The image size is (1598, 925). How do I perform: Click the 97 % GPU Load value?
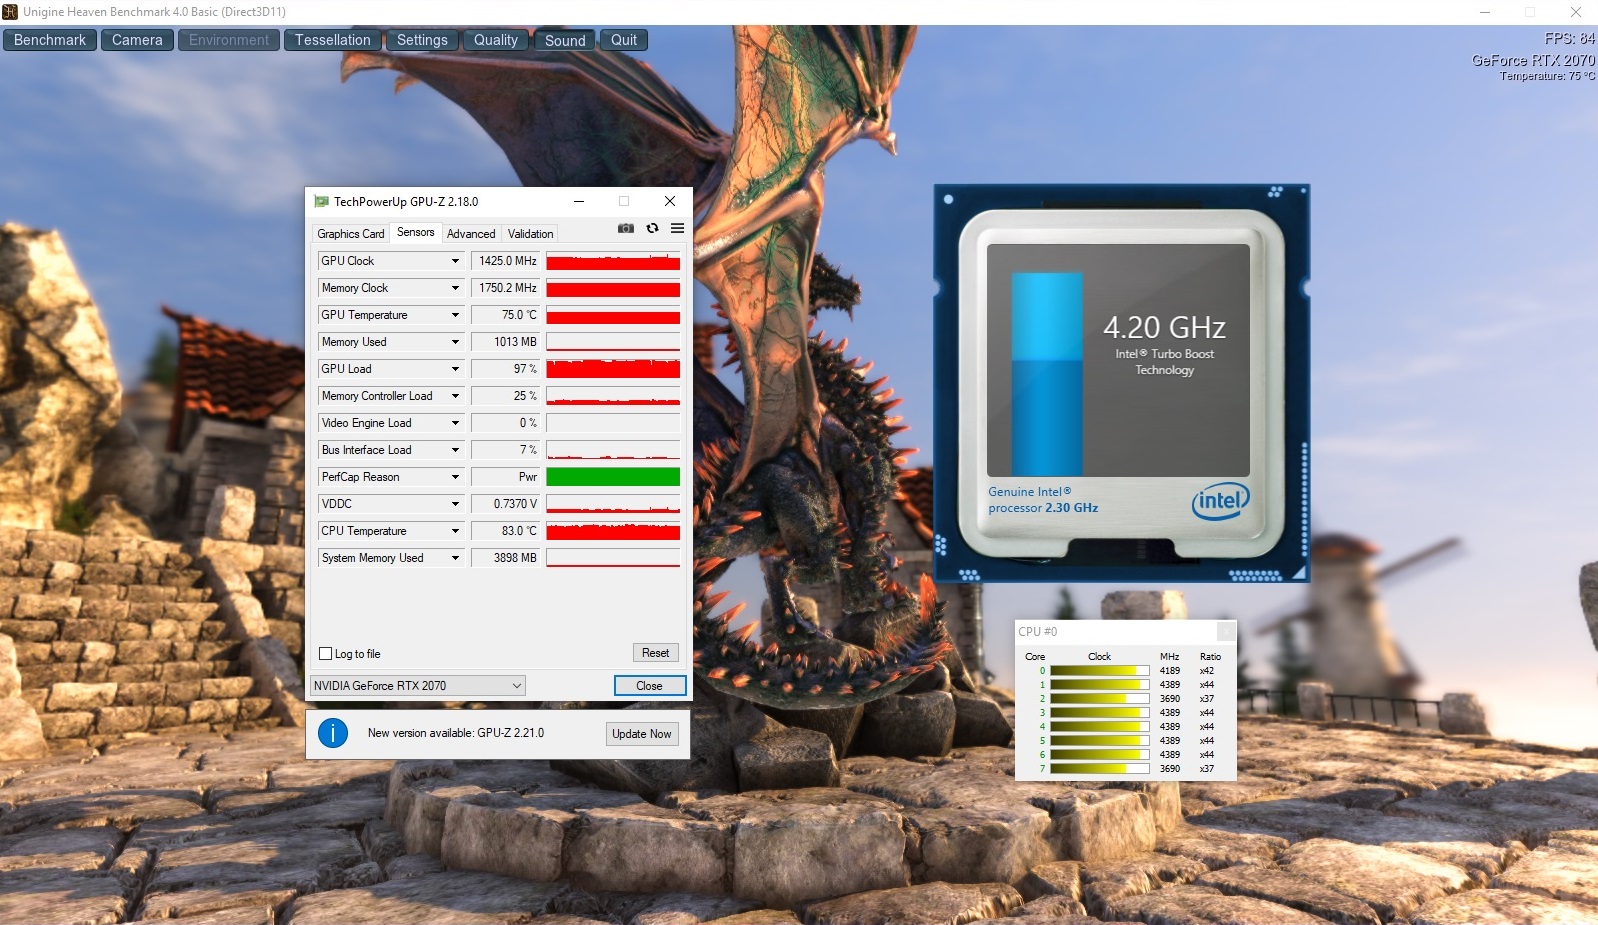tap(506, 369)
